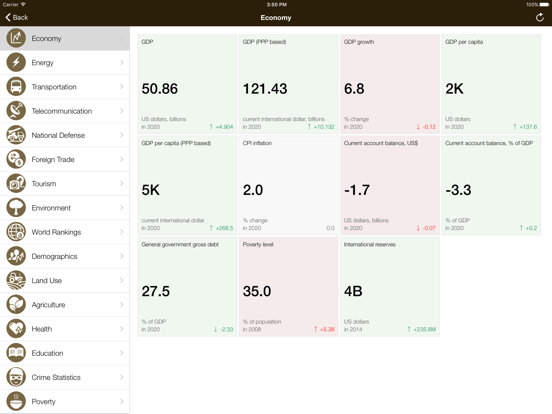Tap the Telecommunication satellite dish icon
Viewport: 552px width, 414px height.
16,111
